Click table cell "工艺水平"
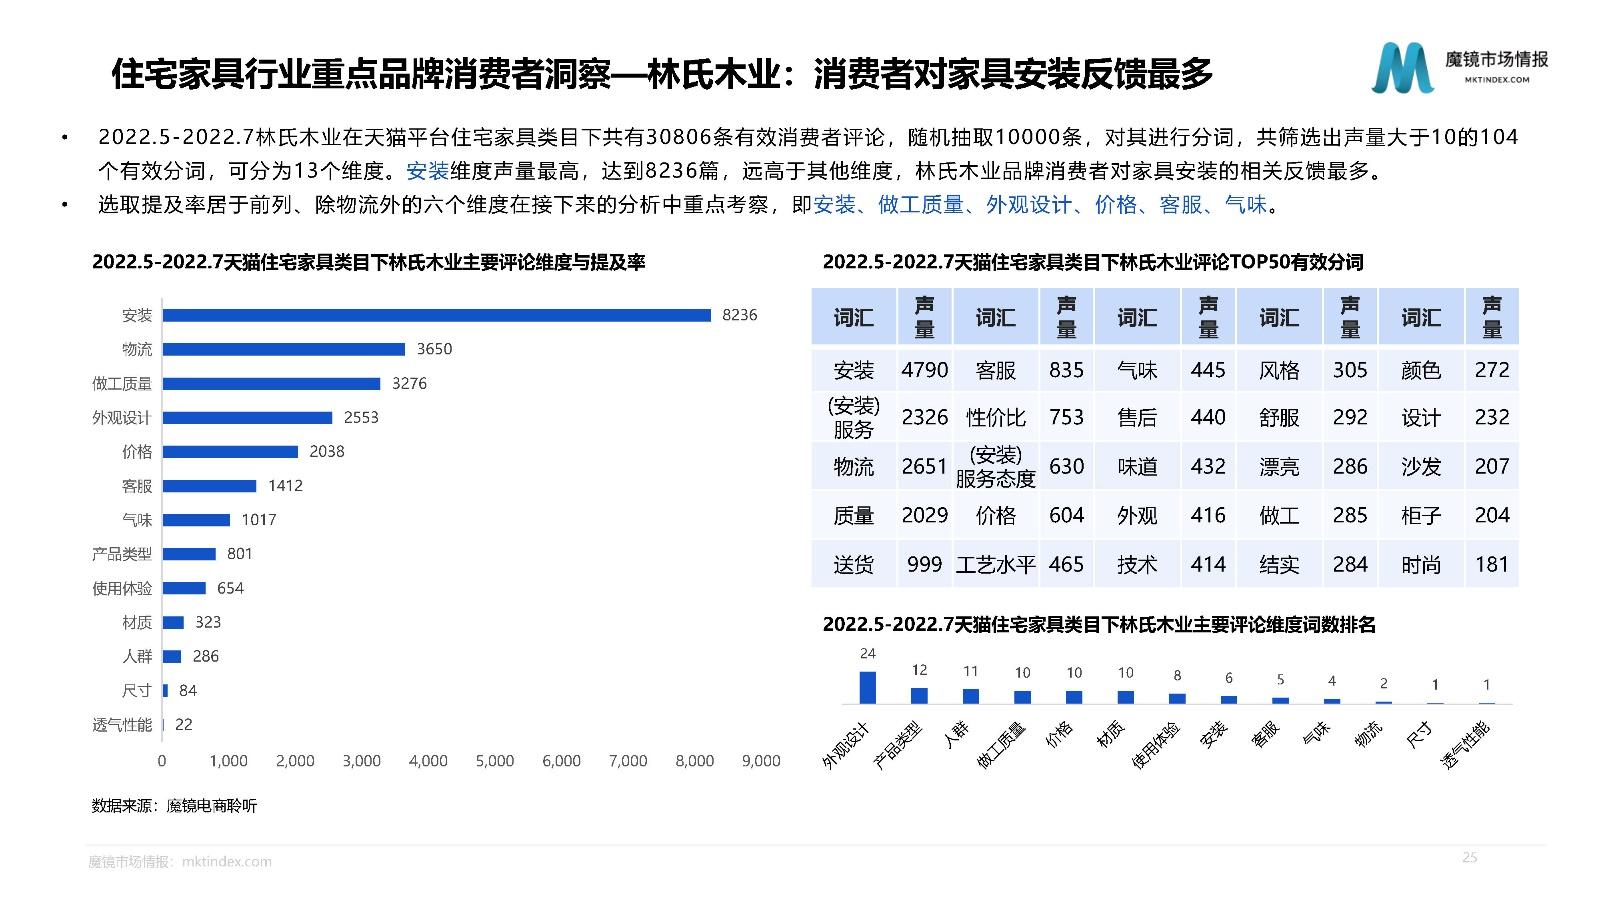This screenshot has height=900, width=1600. 996,564
